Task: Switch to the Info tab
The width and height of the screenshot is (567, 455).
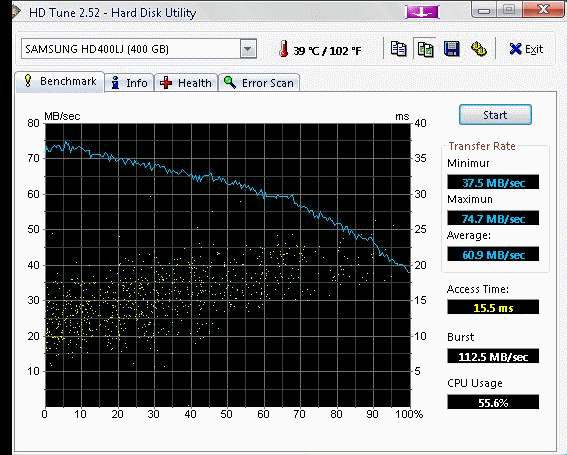Action: (x=129, y=83)
